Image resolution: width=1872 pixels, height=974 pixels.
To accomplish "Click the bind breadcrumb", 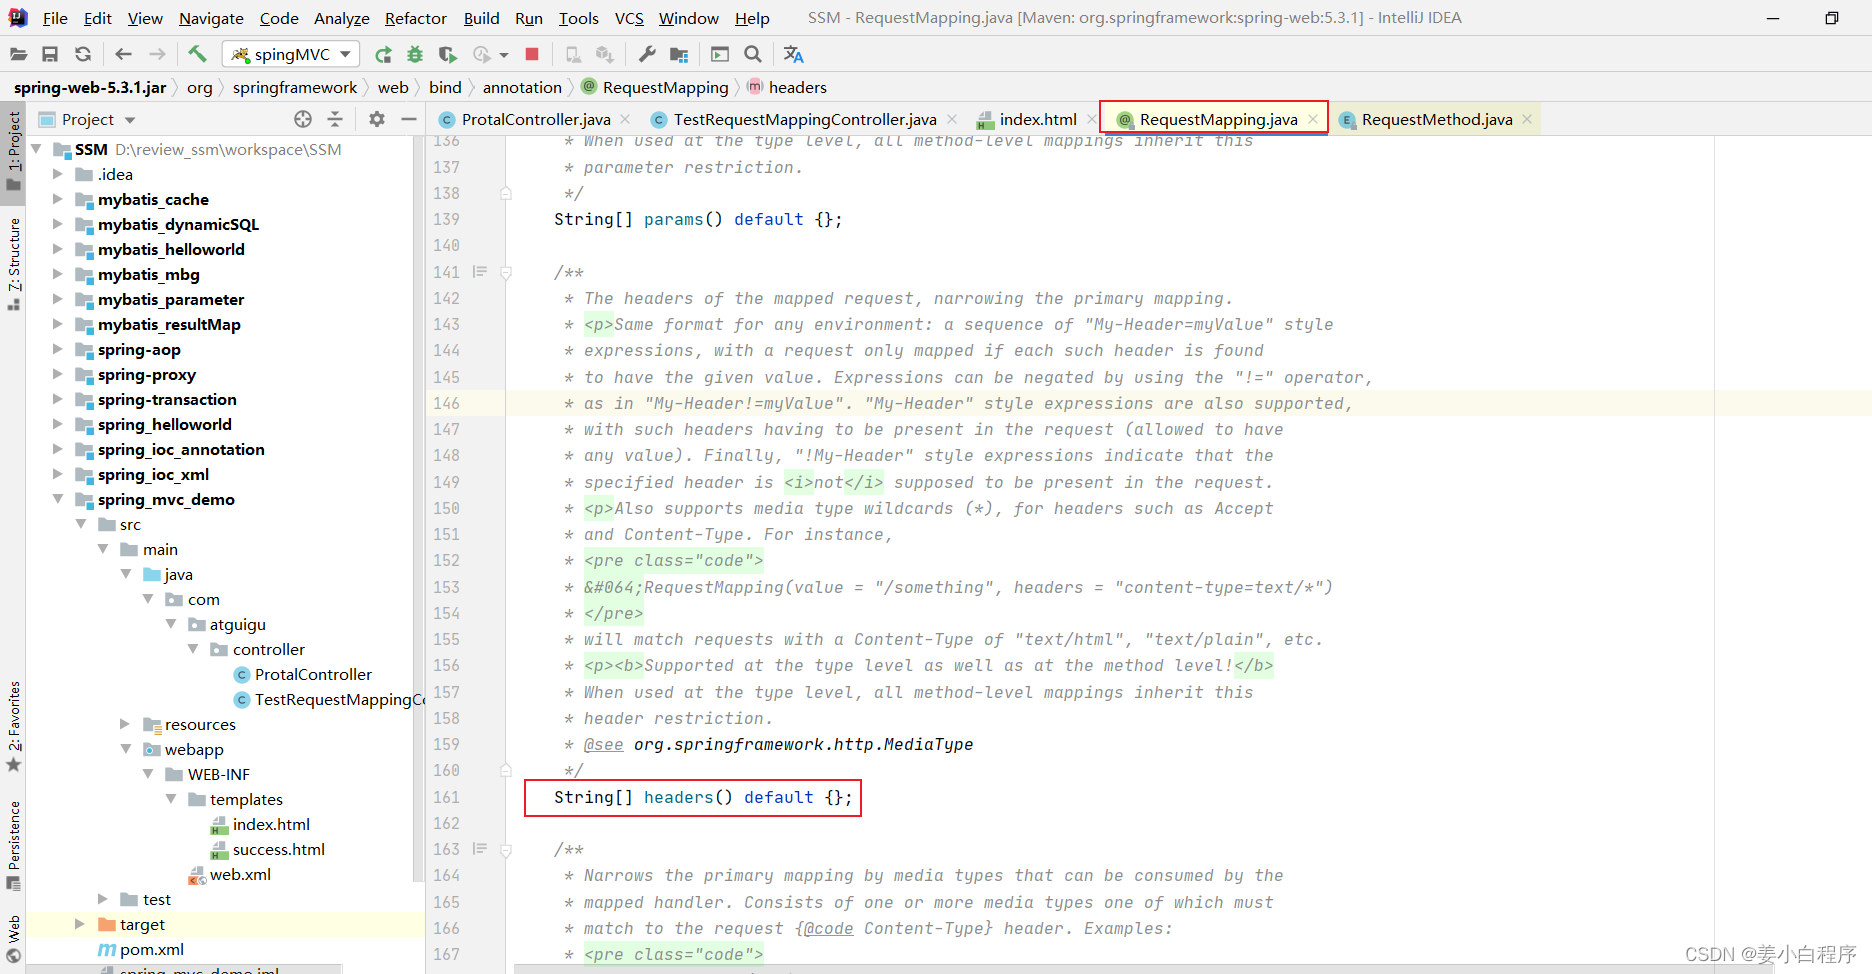I will pyautogui.click(x=445, y=87).
